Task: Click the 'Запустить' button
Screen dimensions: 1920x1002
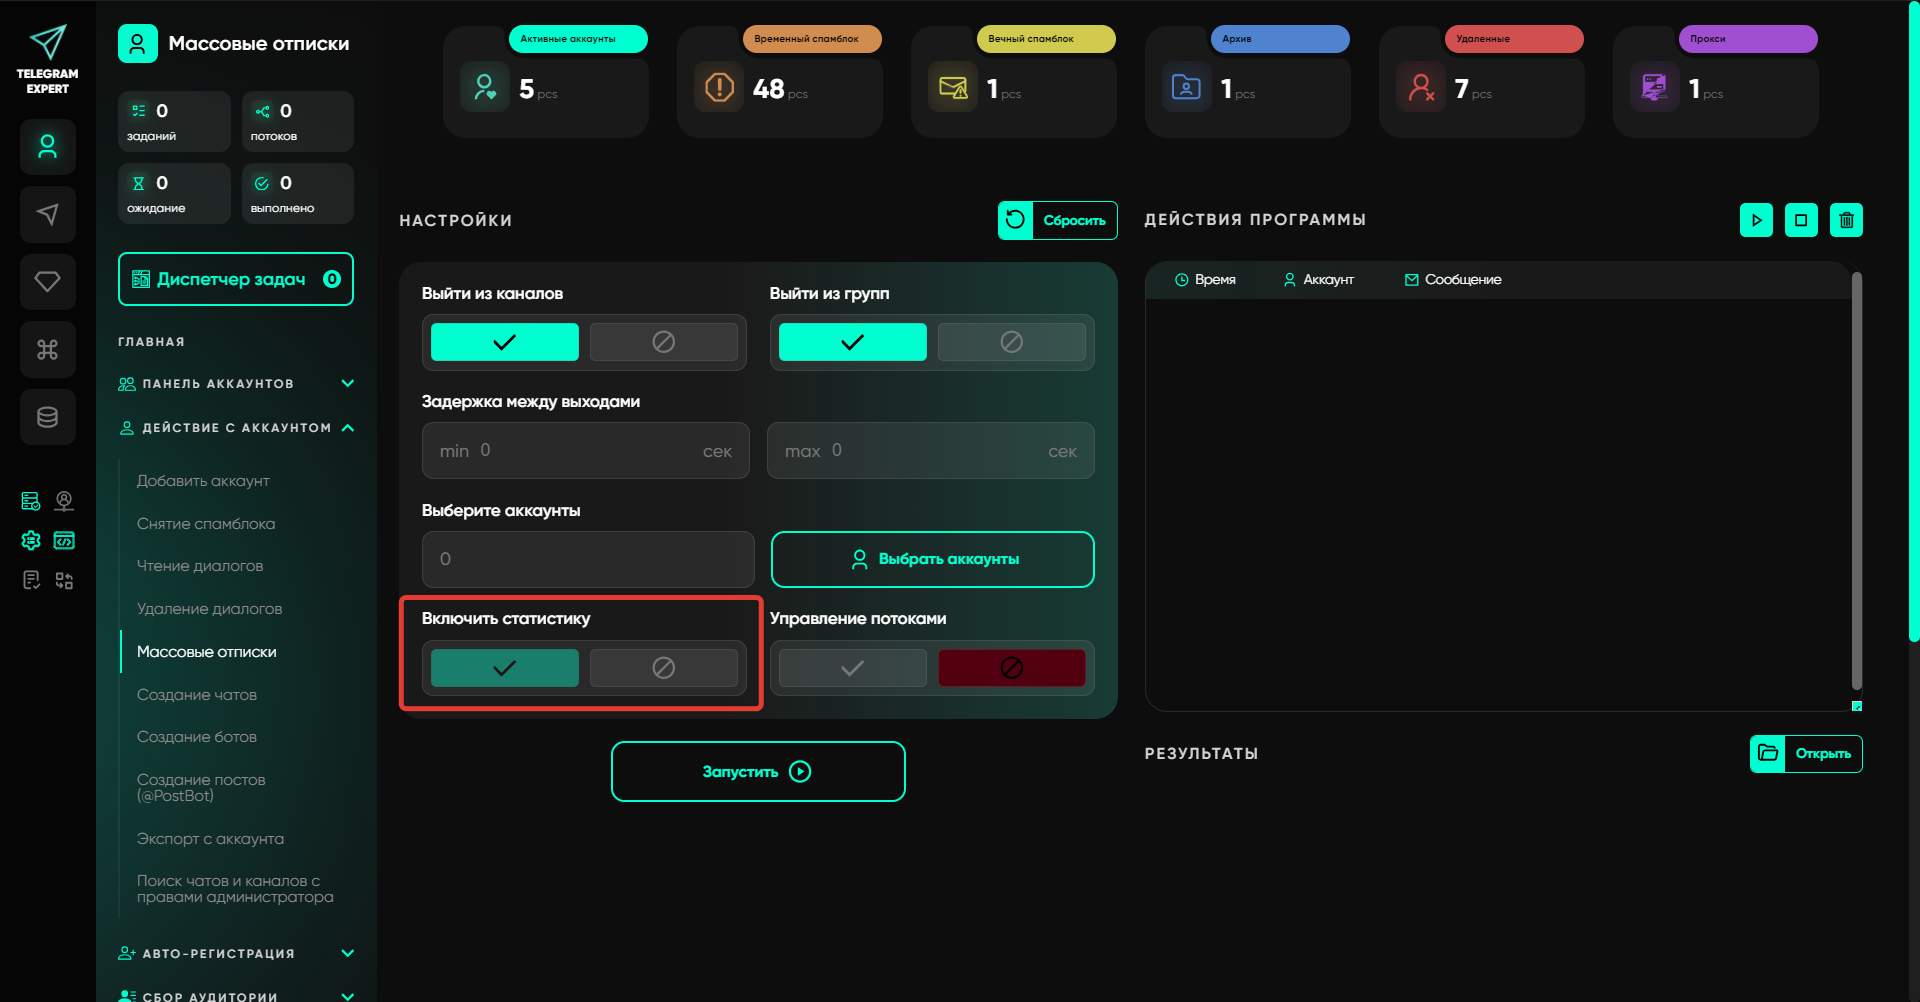Action: click(758, 772)
